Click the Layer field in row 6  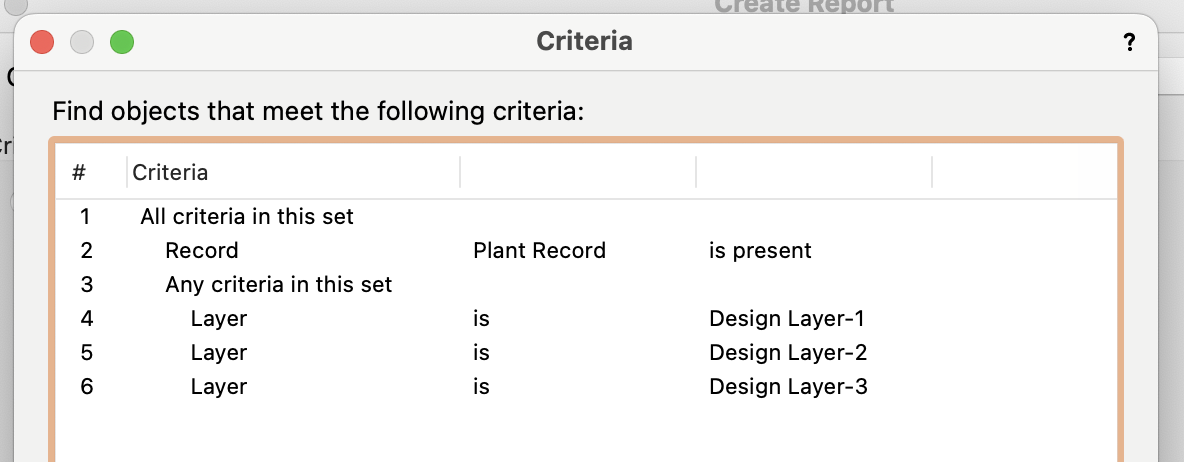(x=218, y=386)
